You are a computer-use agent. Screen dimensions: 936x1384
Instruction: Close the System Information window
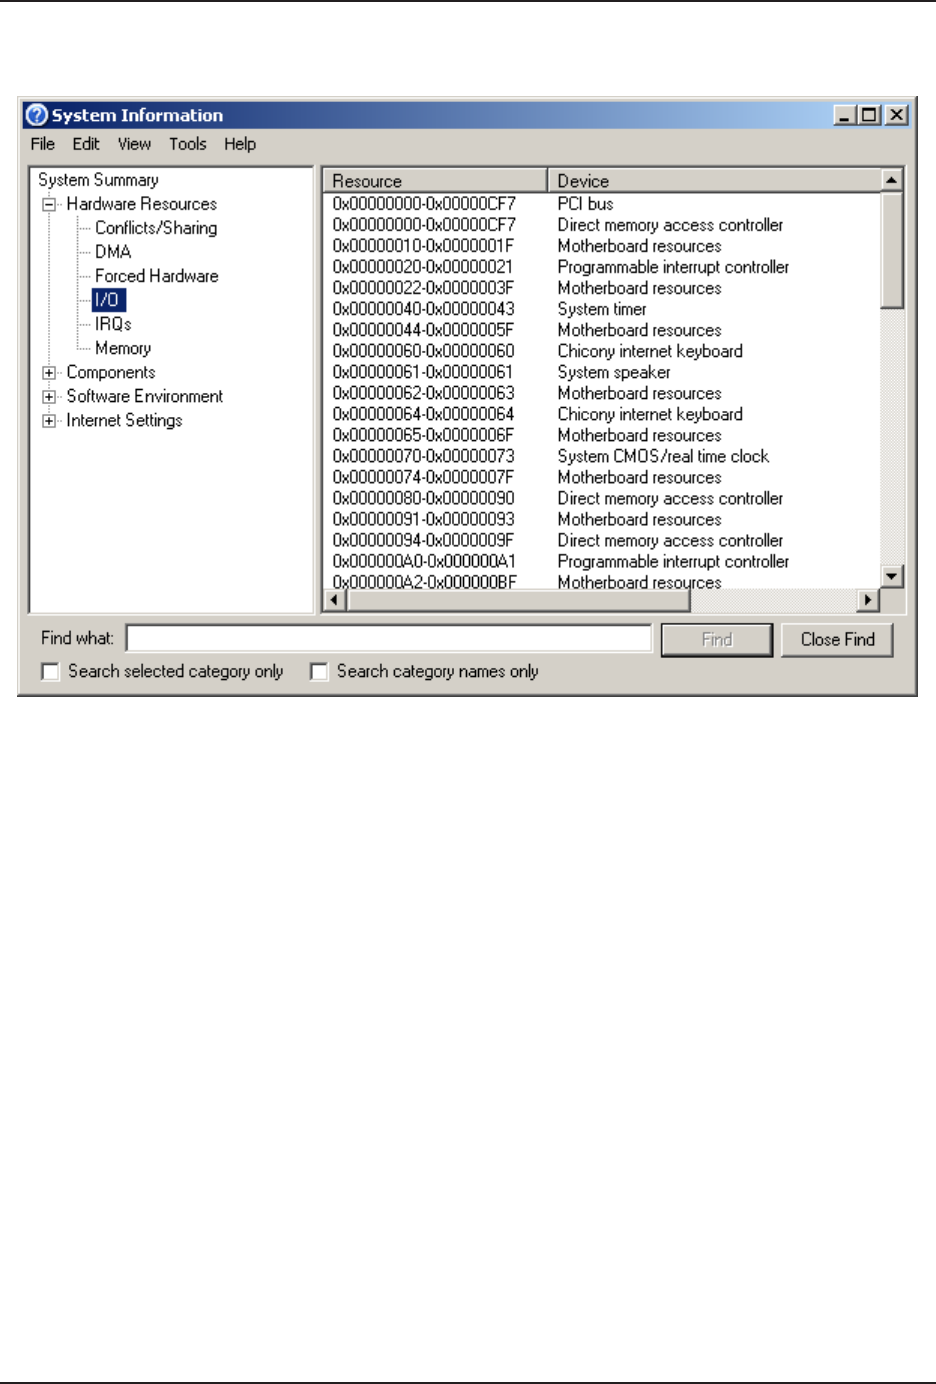897,115
